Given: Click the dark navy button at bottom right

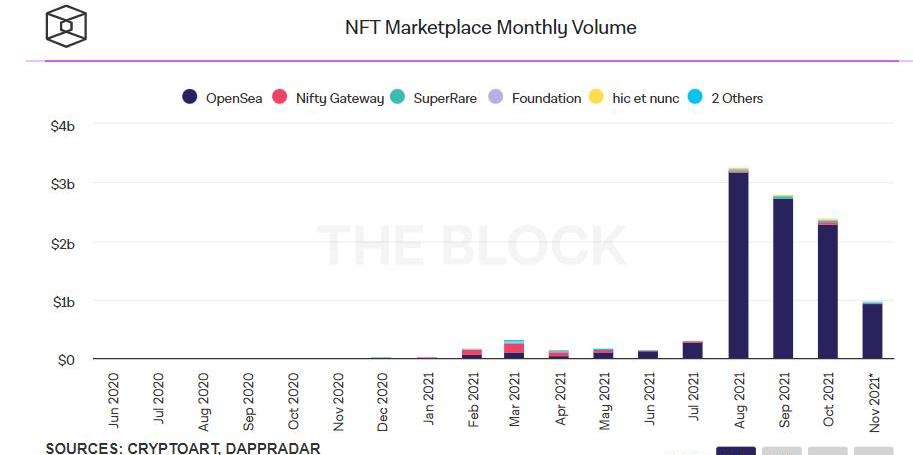Looking at the screenshot, I should click(x=736, y=450).
